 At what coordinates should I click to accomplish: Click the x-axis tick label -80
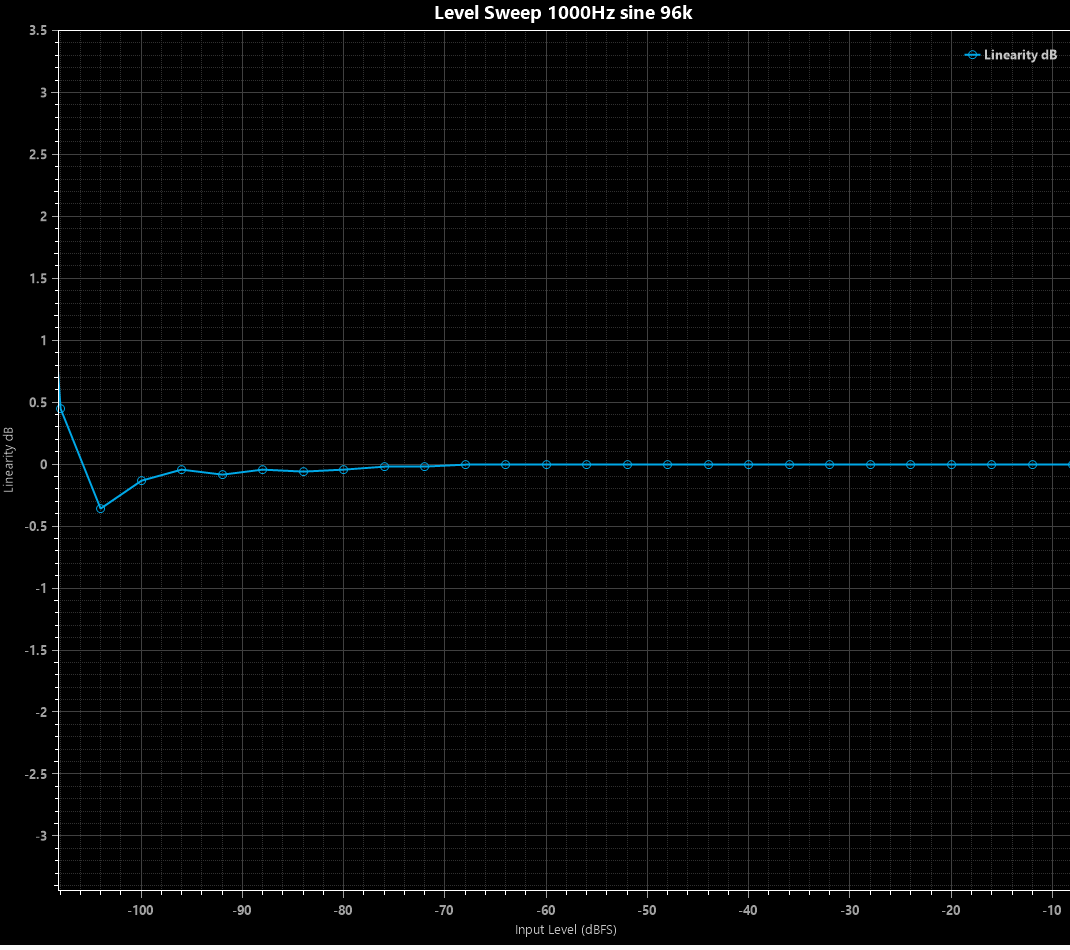pos(343,910)
